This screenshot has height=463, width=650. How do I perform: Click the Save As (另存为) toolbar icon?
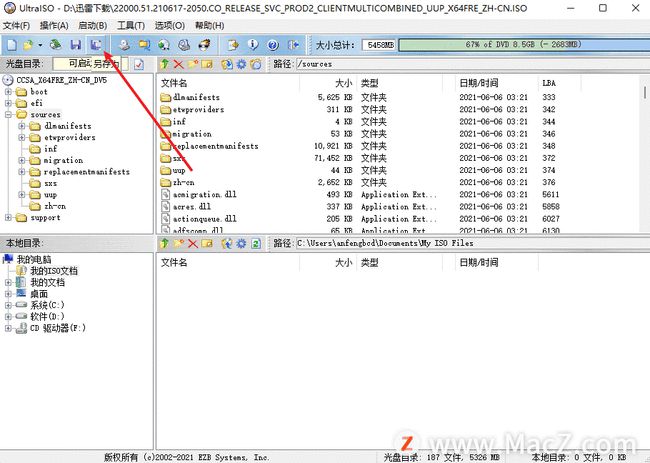pos(96,44)
